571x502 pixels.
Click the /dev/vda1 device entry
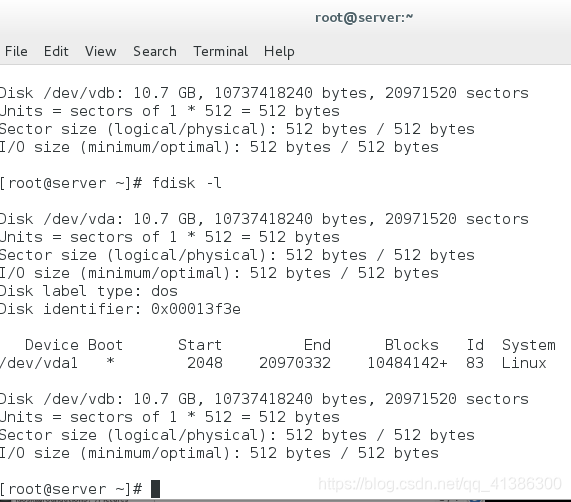[39, 363]
